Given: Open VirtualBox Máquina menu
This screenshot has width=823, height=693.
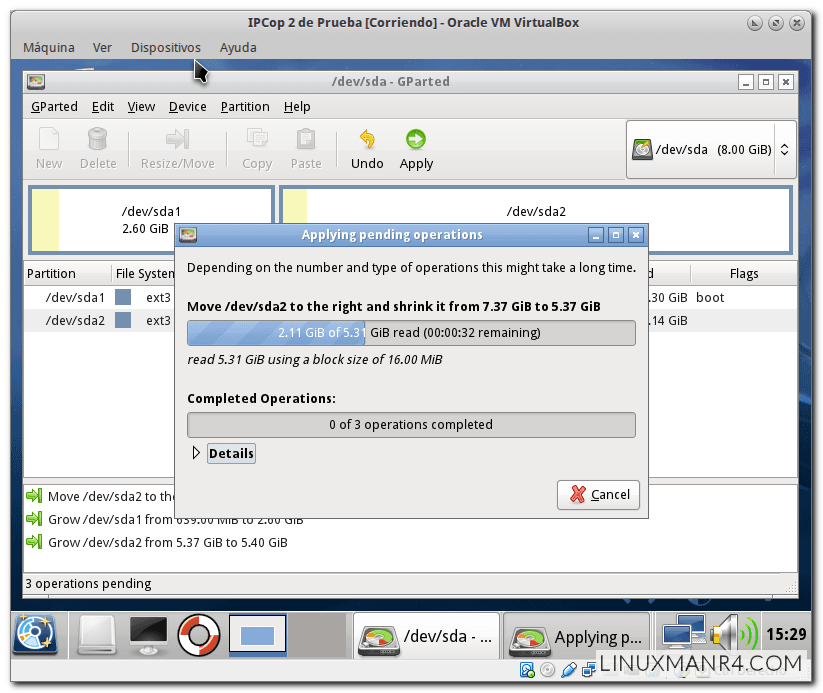Looking at the screenshot, I should tap(49, 48).
